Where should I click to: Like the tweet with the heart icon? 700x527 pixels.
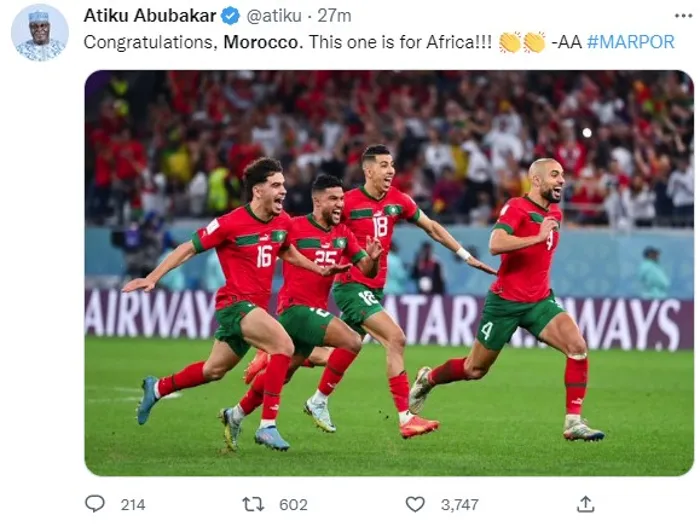pyautogui.click(x=415, y=504)
